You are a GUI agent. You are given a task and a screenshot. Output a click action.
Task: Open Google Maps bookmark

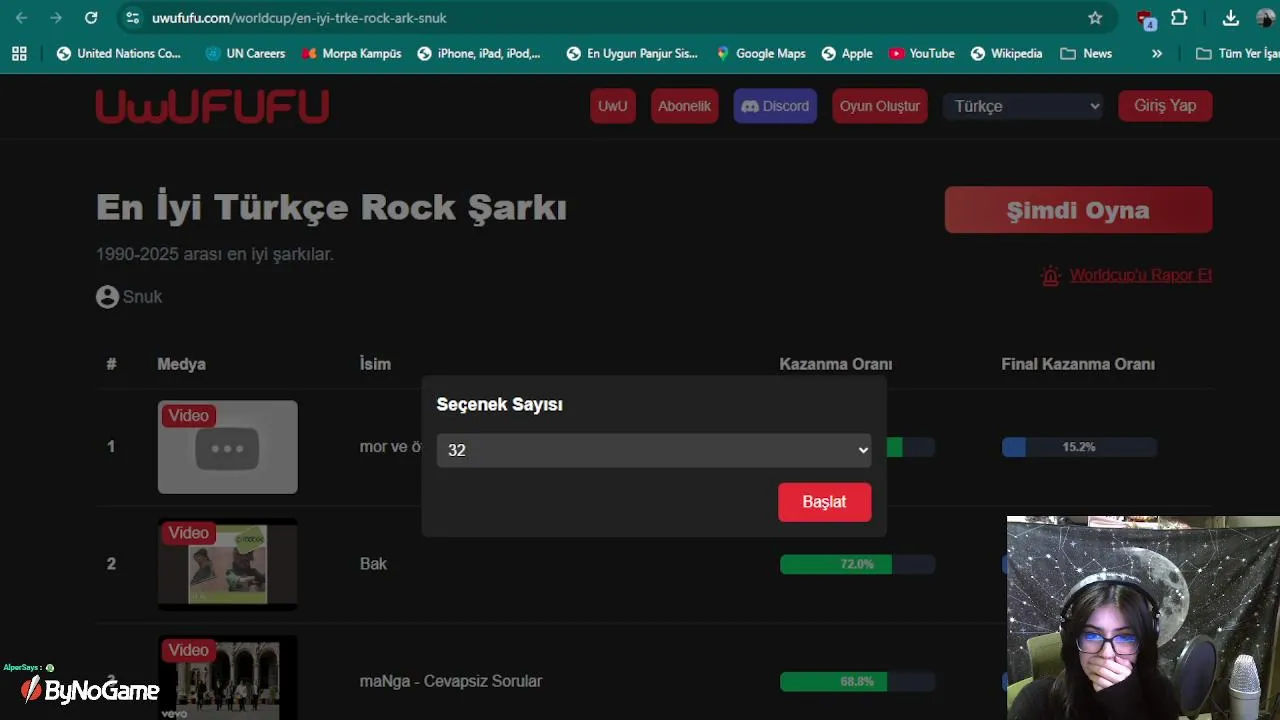coord(760,53)
